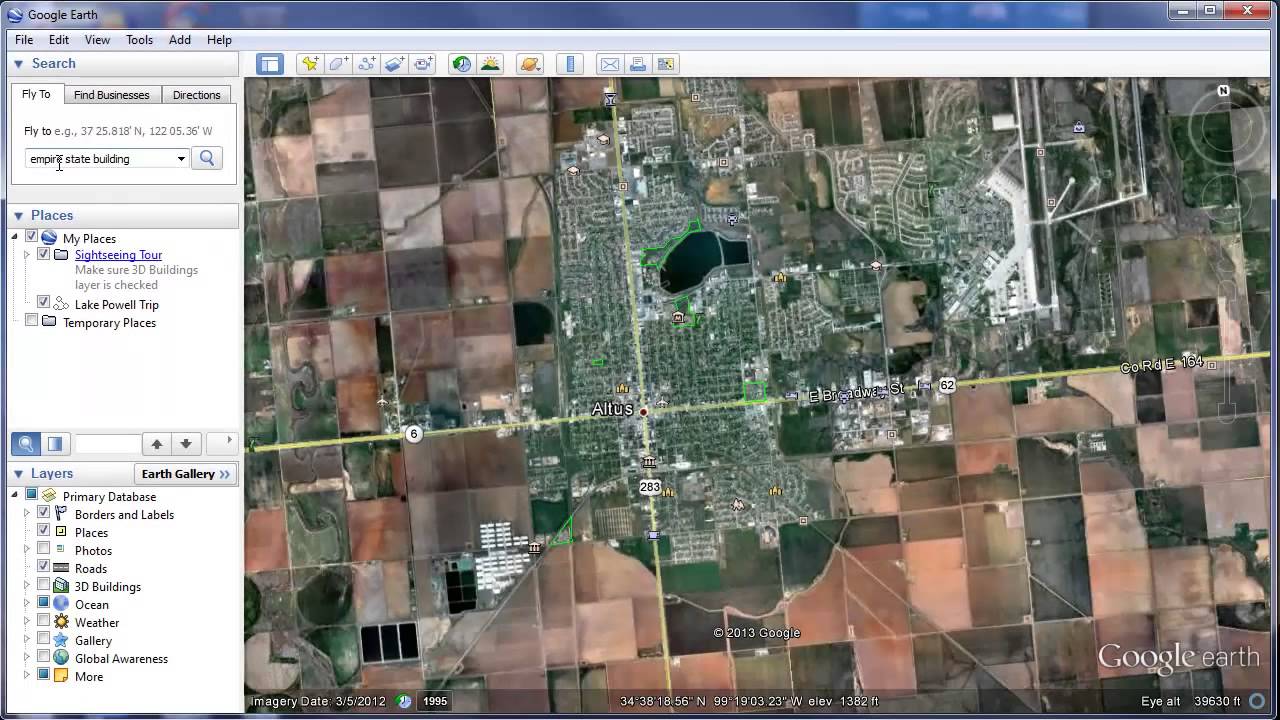This screenshot has width=1280, height=720.
Task: Open the planet switcher icon
Action: click(529, 64)
